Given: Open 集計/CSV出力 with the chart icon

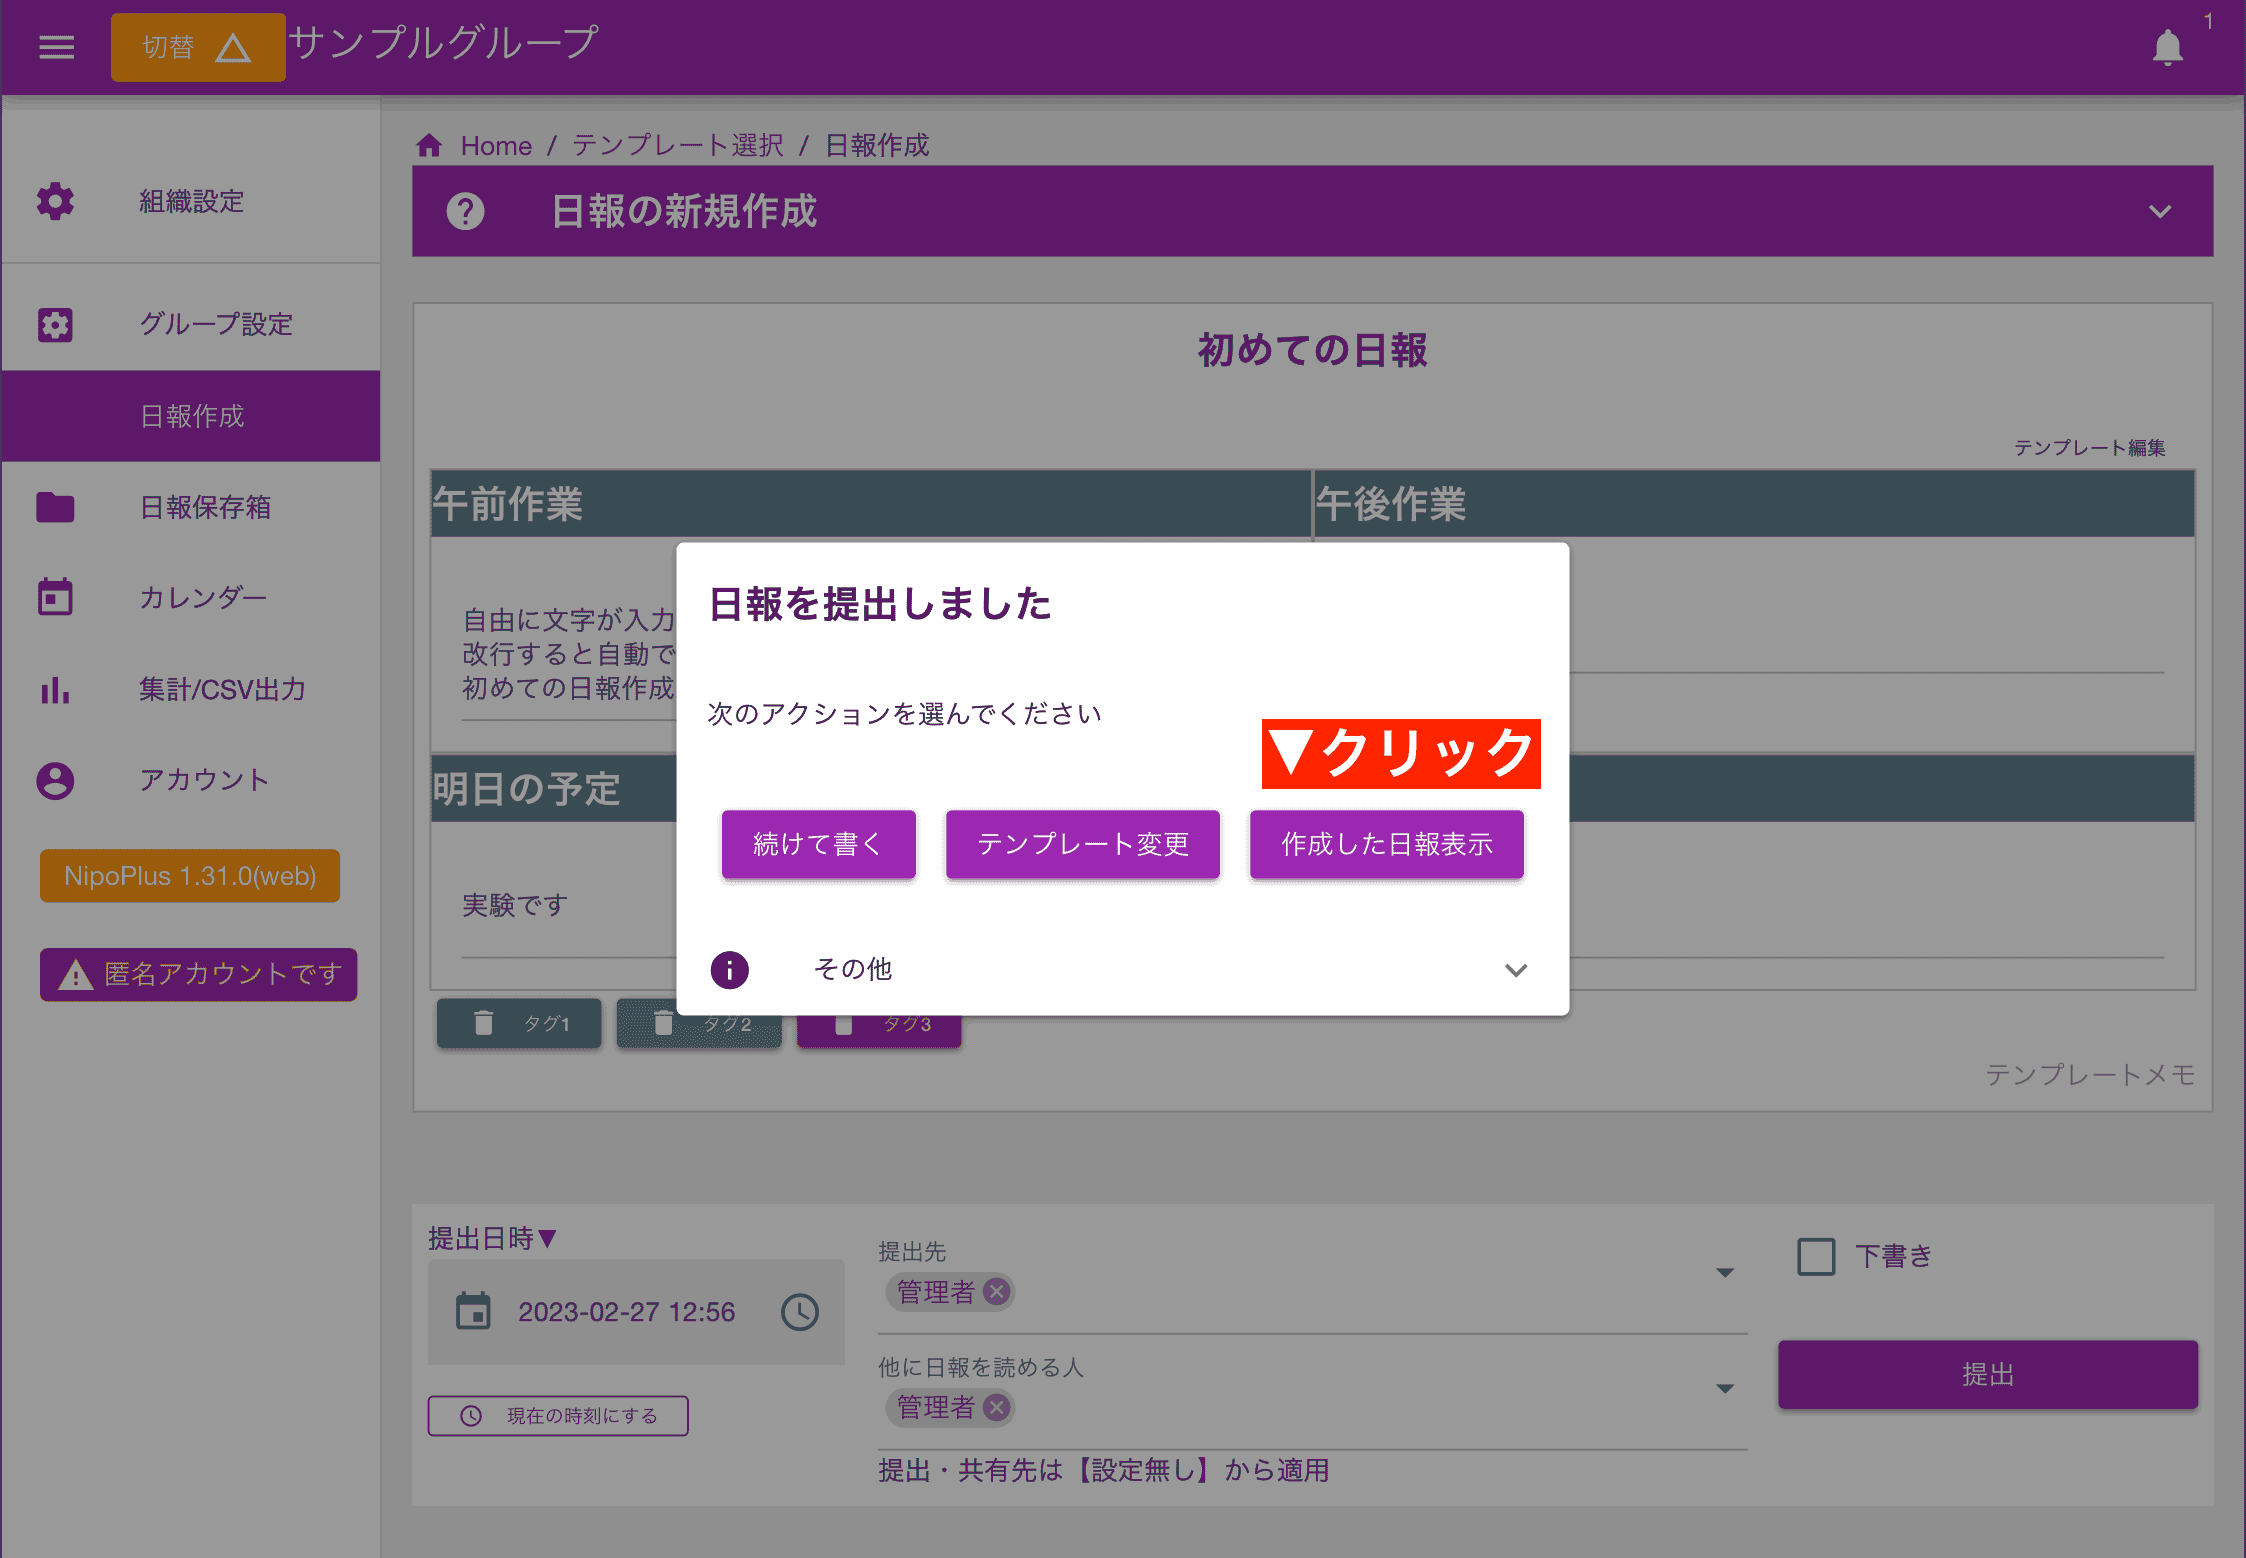Looking at the screenshot, I should click(x=55, y=690).
